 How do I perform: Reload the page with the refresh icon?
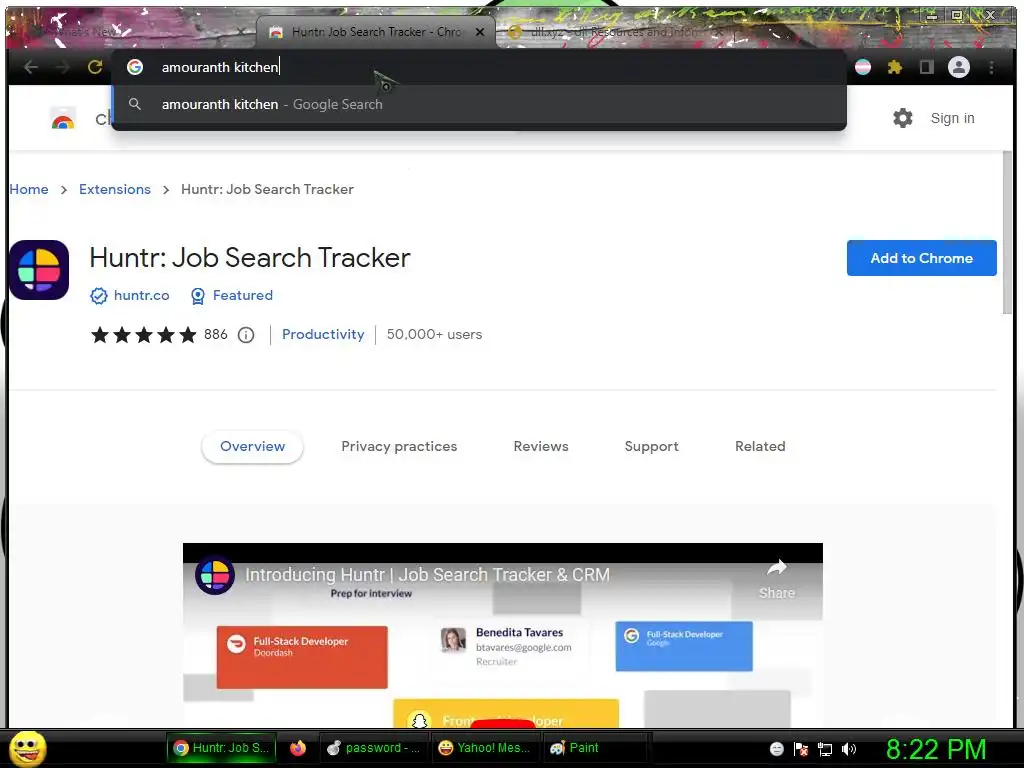[95, 67]
